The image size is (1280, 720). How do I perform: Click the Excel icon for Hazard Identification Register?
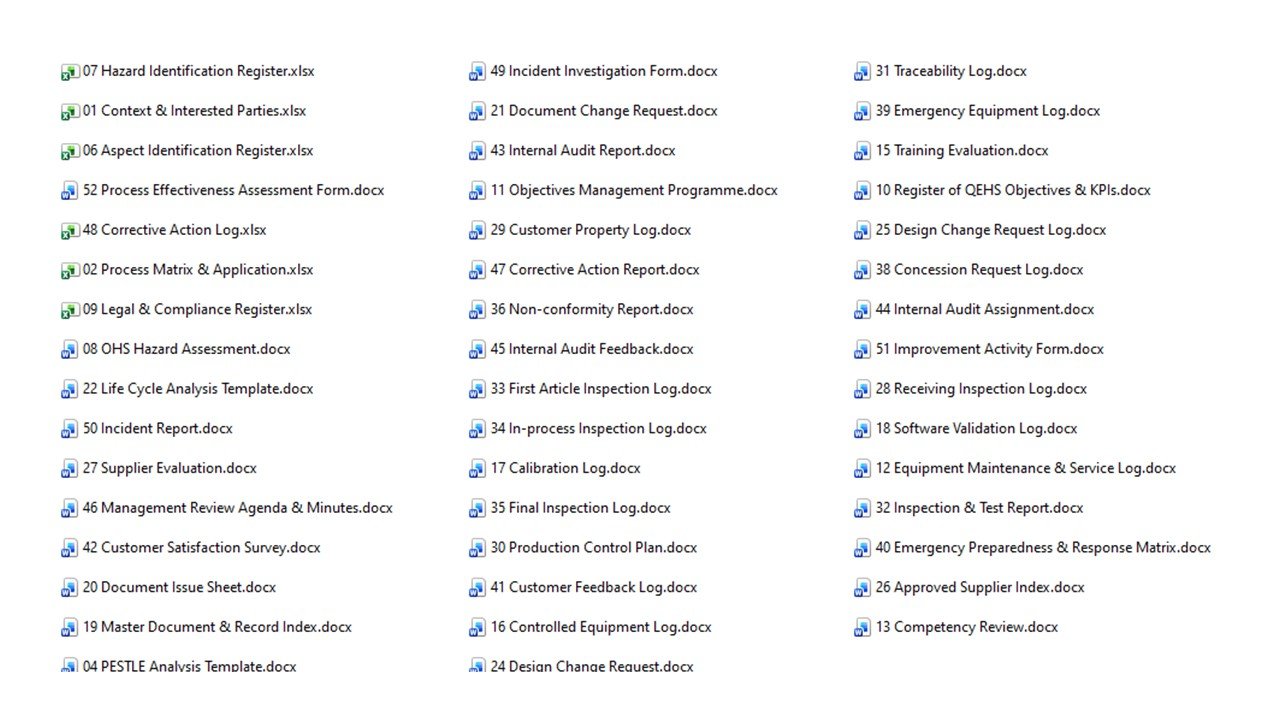point(69,72)
